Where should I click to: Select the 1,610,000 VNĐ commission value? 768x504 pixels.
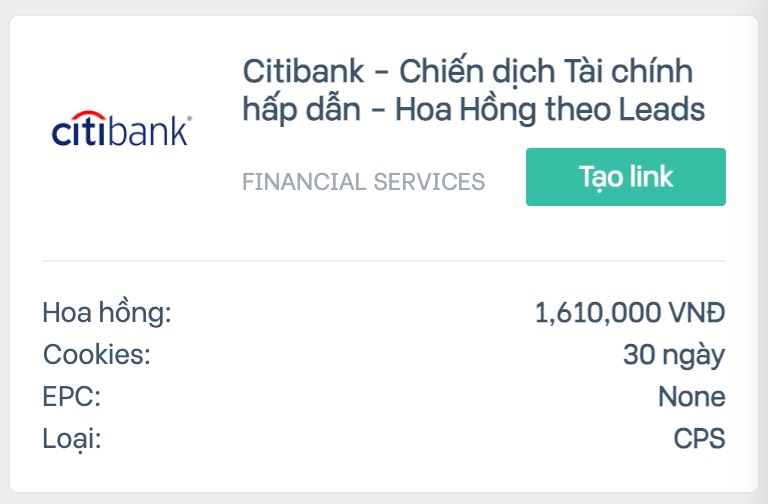(630, 312)
